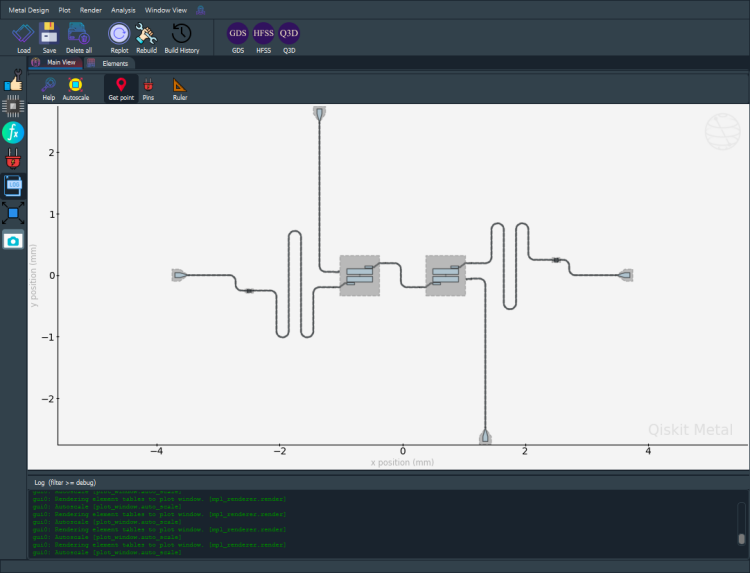Screen dimensions: 750x573
Task: Open the Window View menu
Action: point(165,10)
